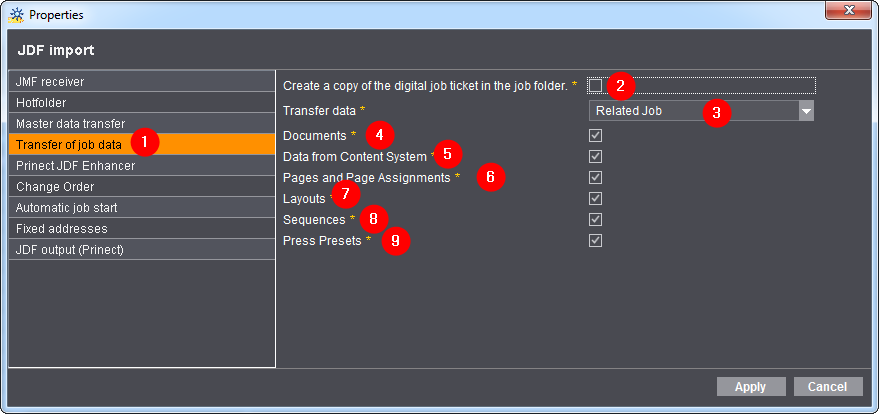
Task: Toggle the Documents checkbox
Action: [x=596, y=135]
